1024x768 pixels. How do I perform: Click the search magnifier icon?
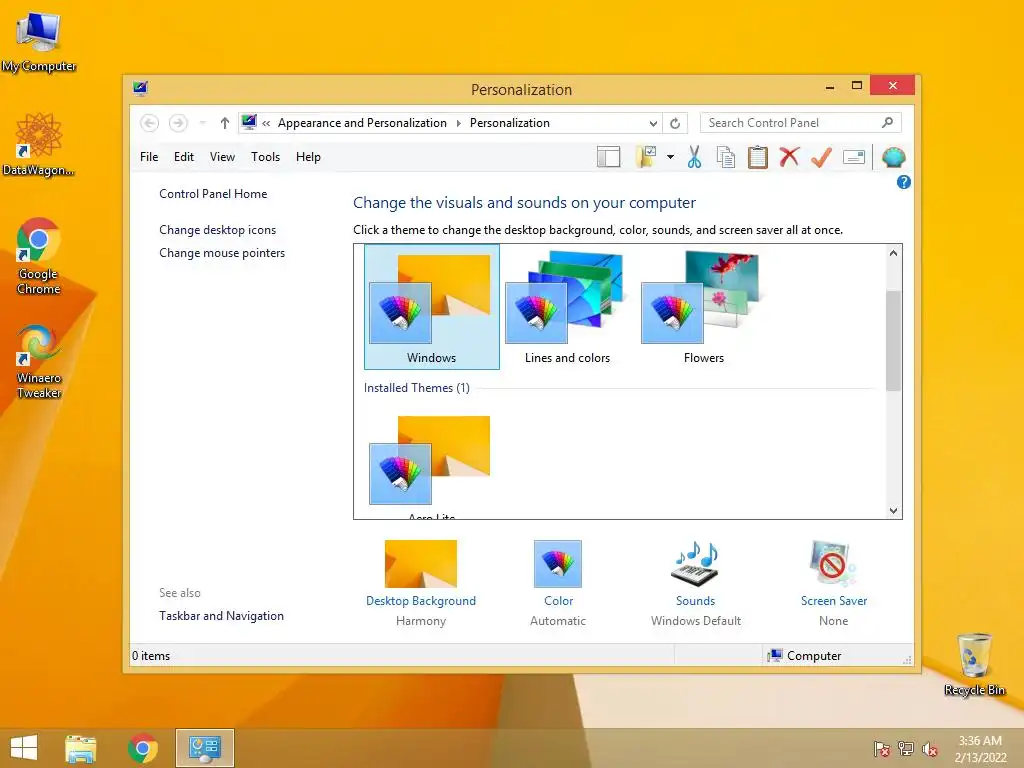(x=887, y=123)
